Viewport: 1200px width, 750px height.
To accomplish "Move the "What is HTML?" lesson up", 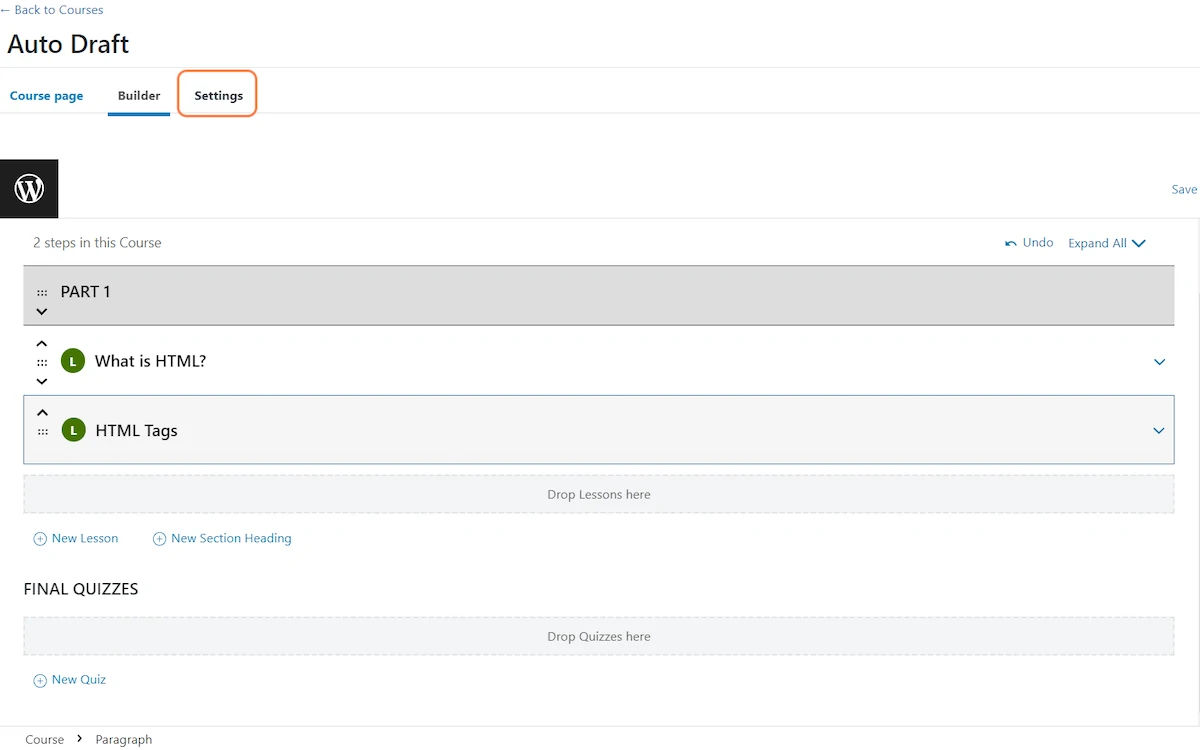I will pyautogui.click(x=42, y=344).
